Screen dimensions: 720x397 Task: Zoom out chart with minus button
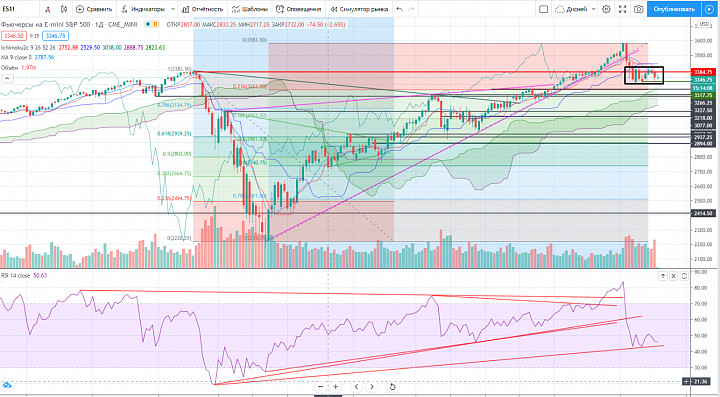coord(321,386)
